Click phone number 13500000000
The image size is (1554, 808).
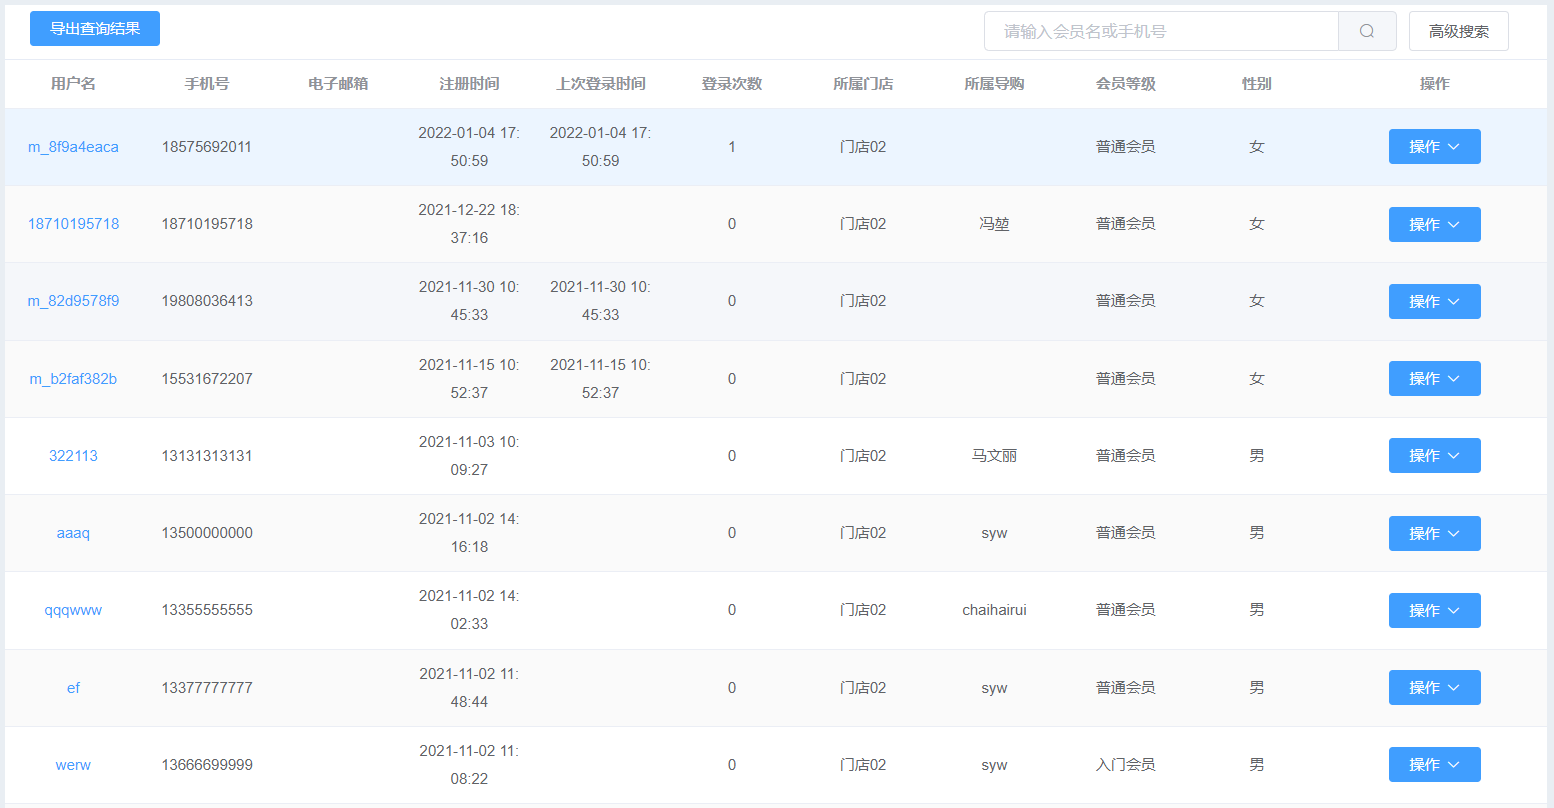207,533
